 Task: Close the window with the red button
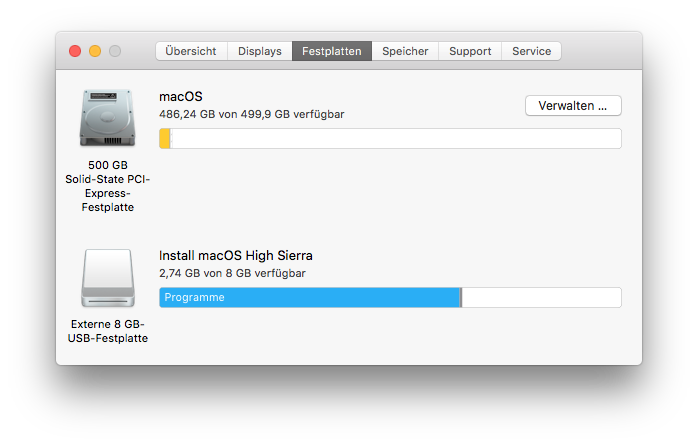[x=75, y=51]
